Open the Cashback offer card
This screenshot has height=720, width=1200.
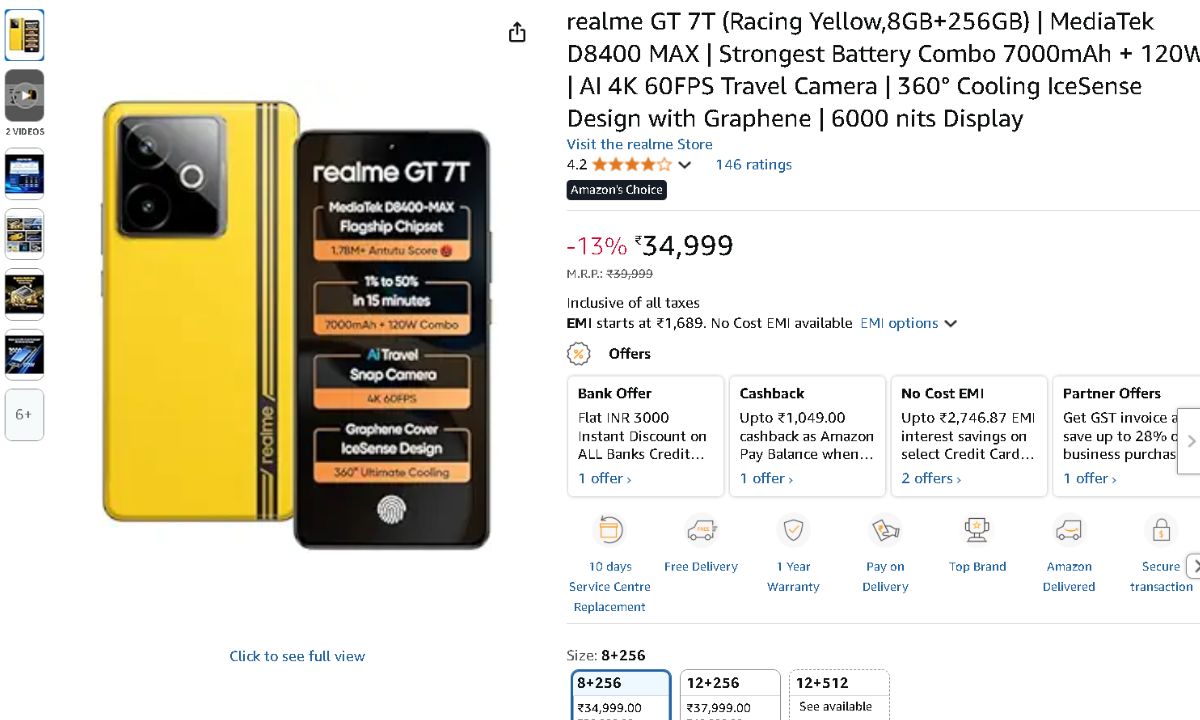(807, 436)
